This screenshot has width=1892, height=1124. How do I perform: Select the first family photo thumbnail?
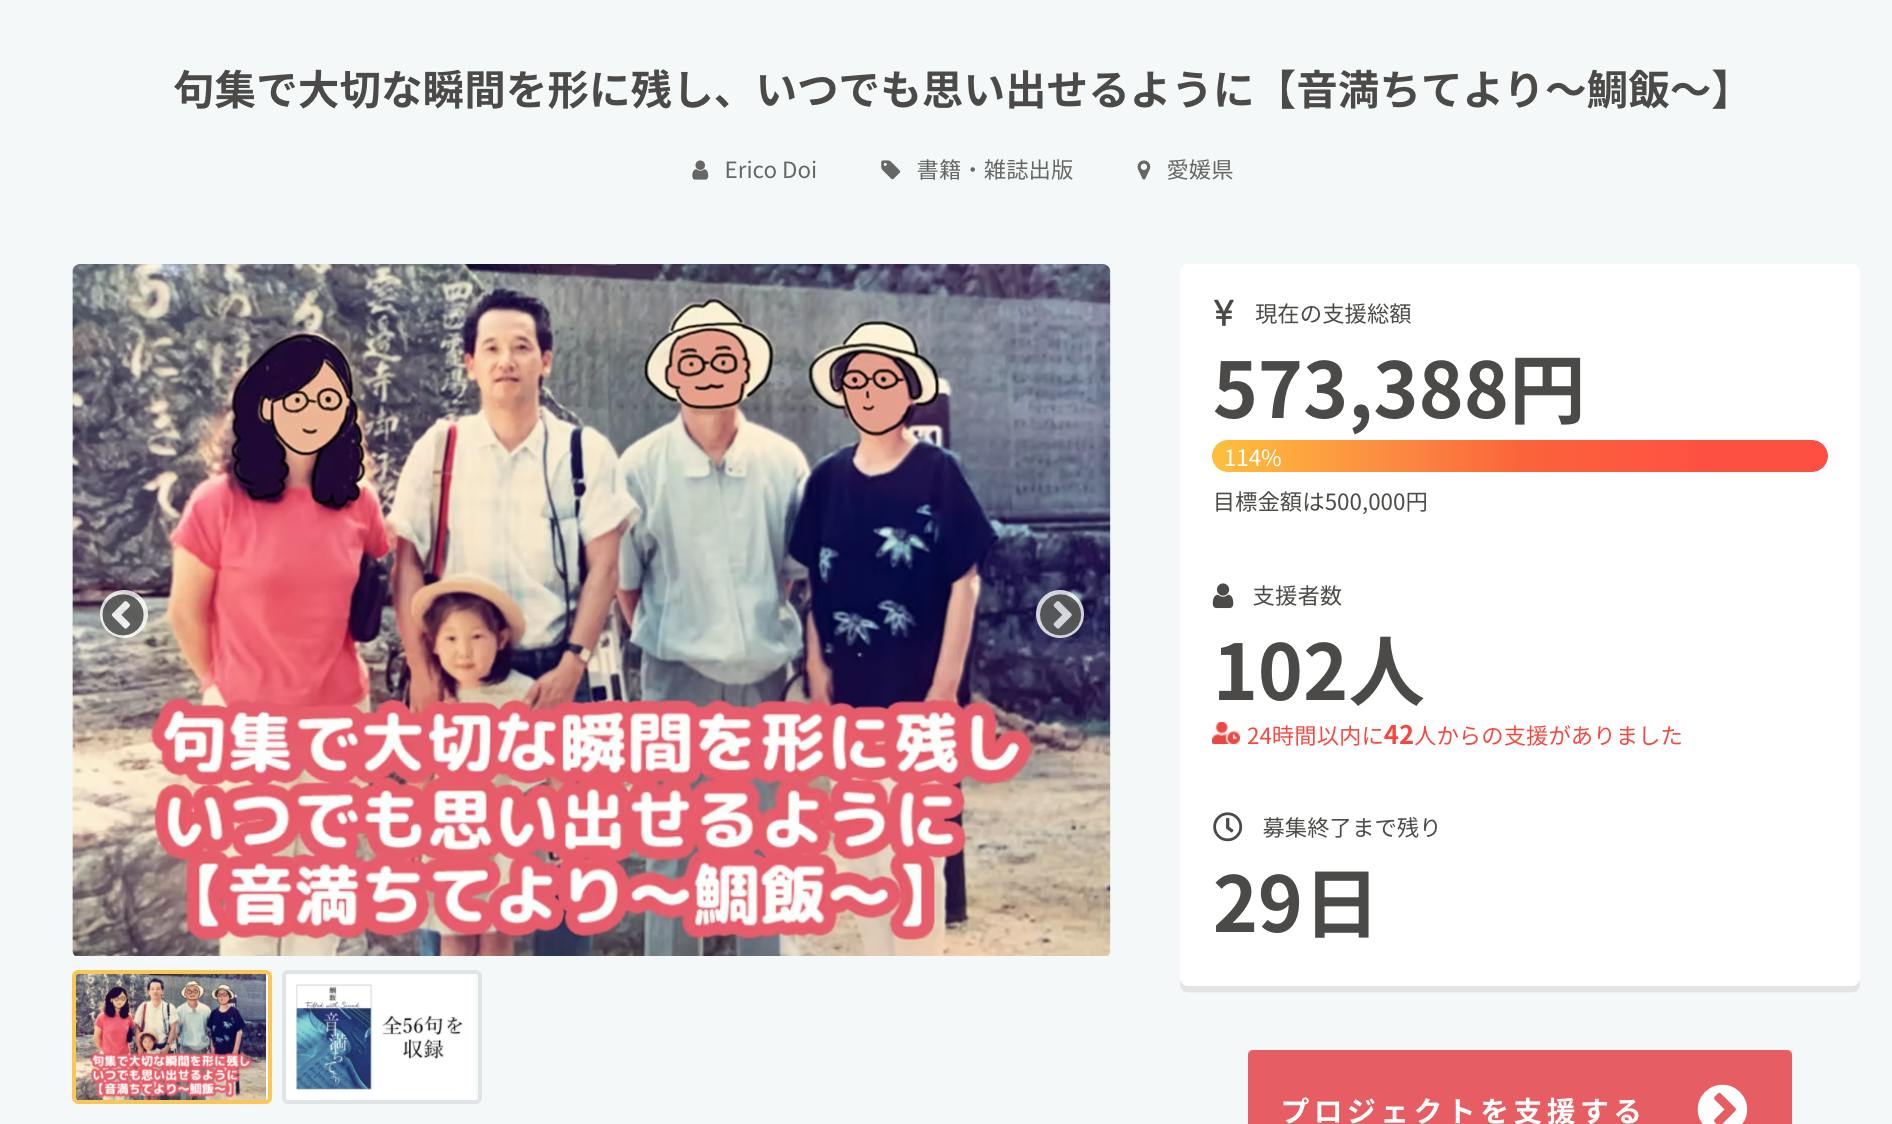coord(172,1037)
